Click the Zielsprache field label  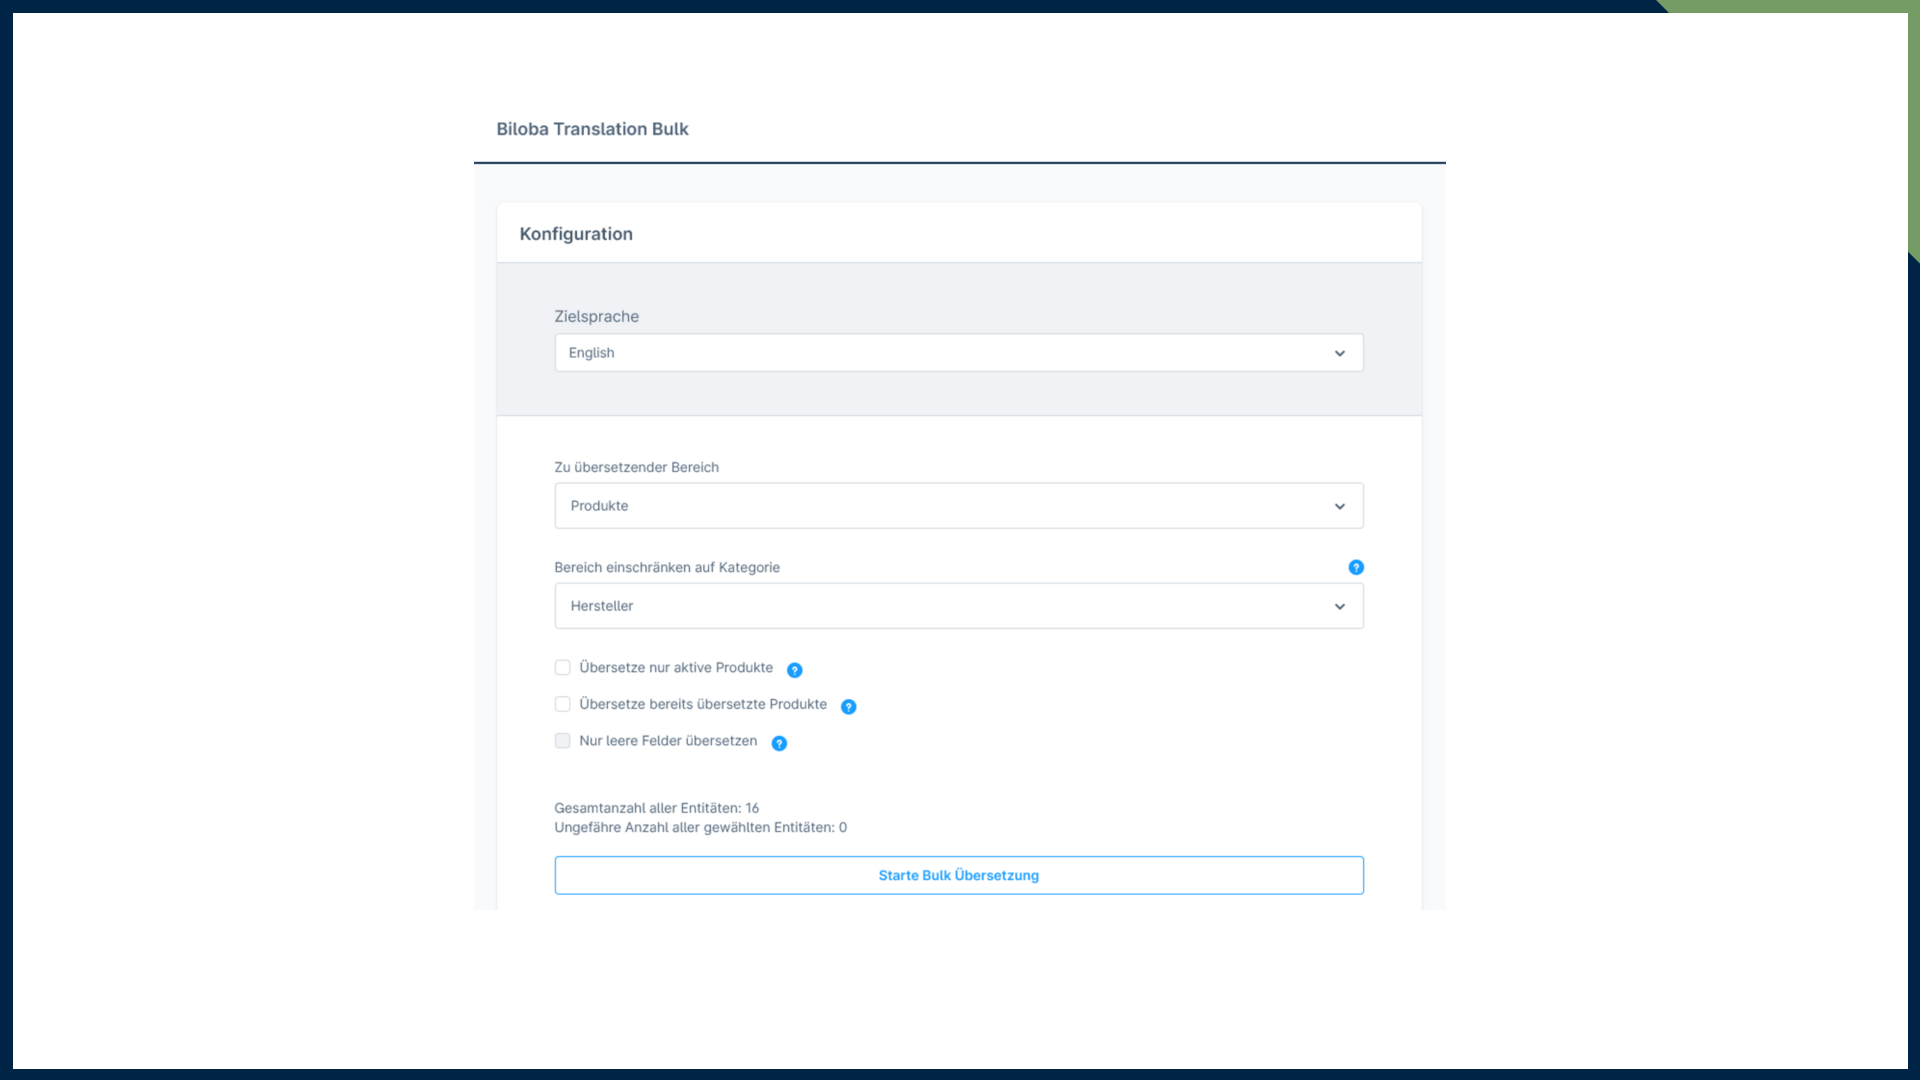(596, 316)
